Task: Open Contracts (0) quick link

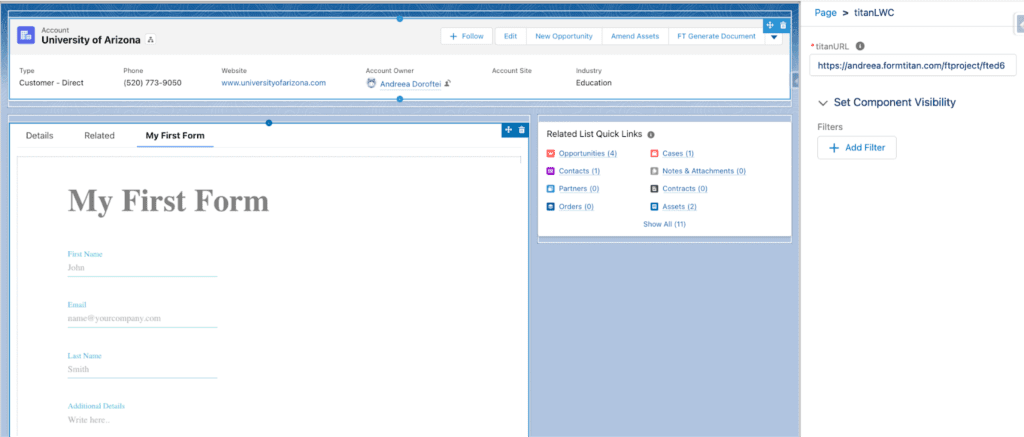Action: 685,189
